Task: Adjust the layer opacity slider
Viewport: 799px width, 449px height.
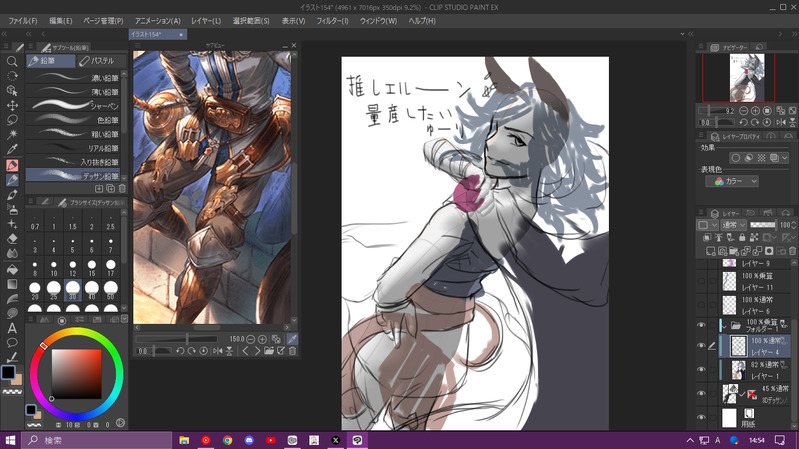Action: pyautogui.click(x=763, y=225)
